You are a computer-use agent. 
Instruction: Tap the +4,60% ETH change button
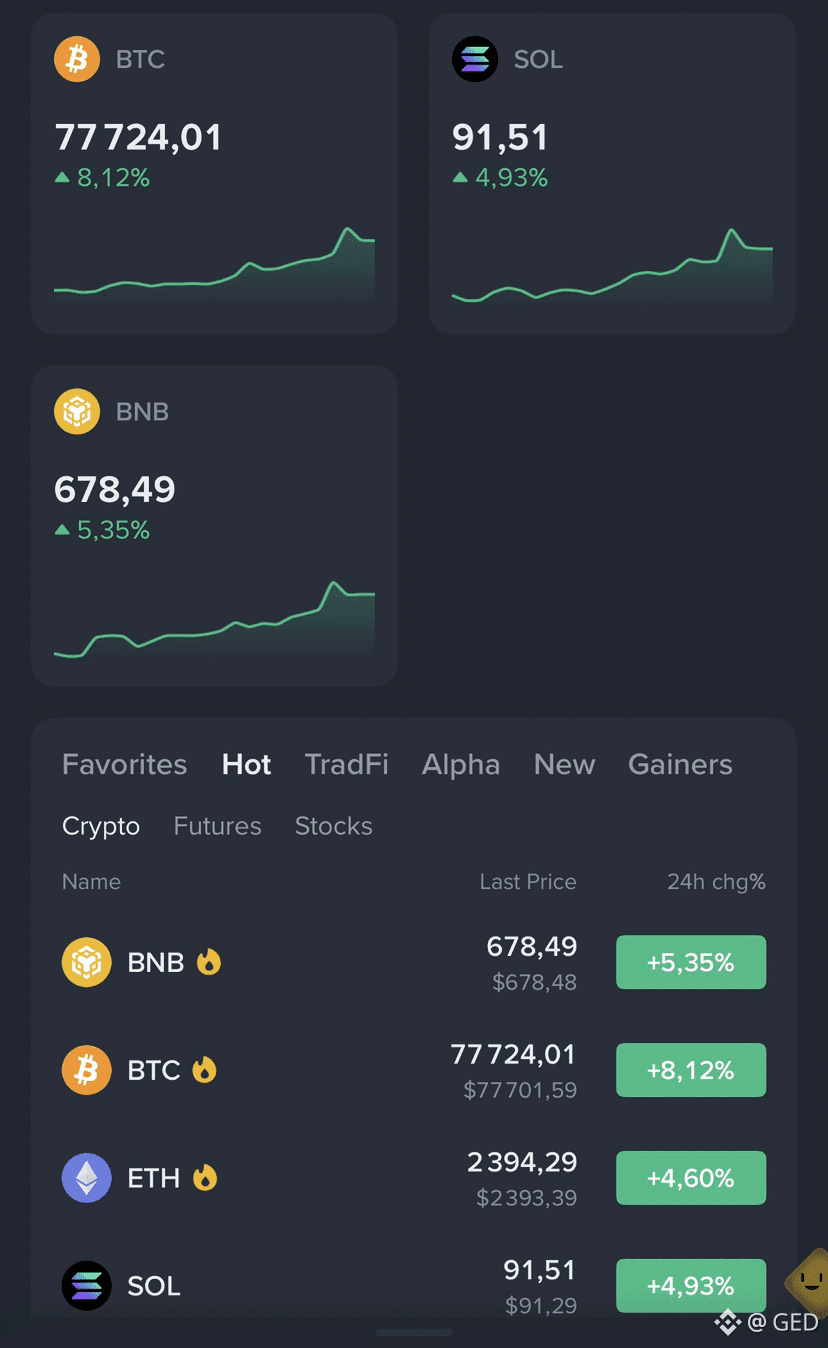(691, 1178)
